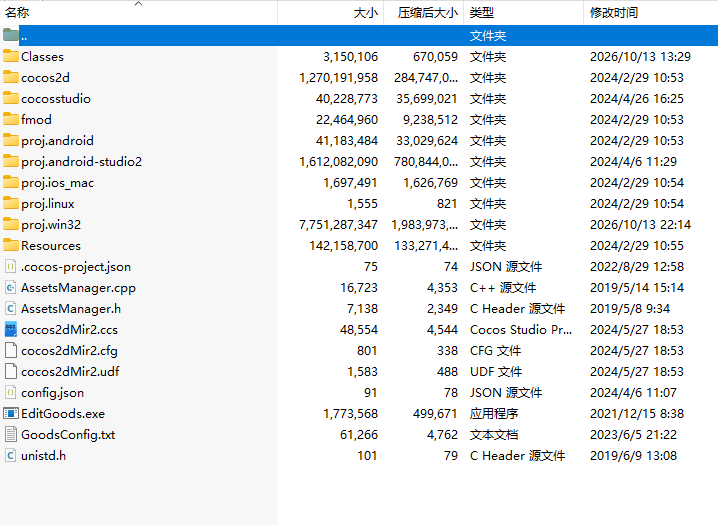Click the cocos2d folder icon
718x525 pixels.
tap(11, 77)
